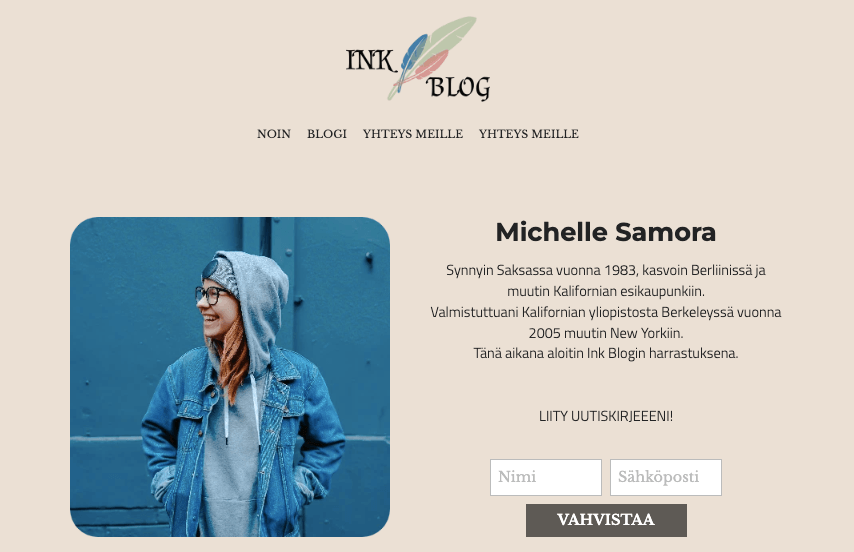Click the word INK in the logo
This screenshot has height=552, width=854.
(x=370, y=60)
